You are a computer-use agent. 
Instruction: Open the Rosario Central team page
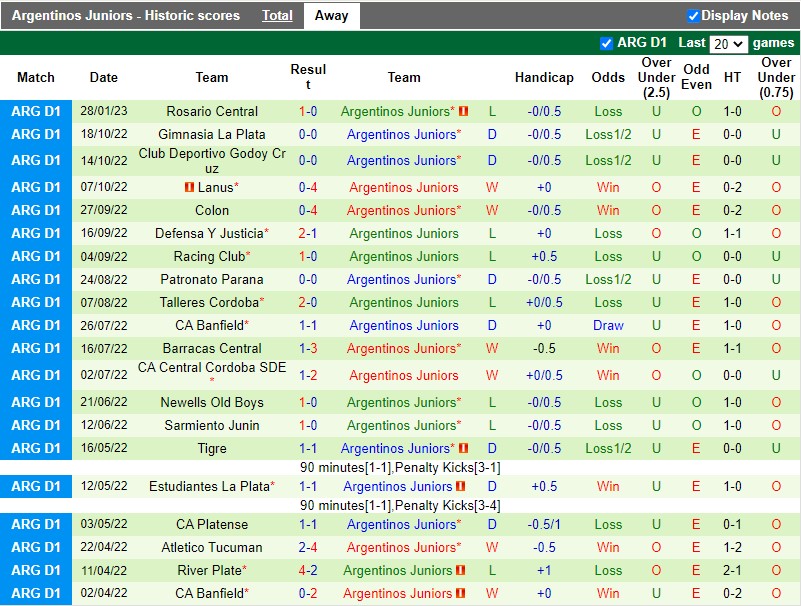pos(211,111)
